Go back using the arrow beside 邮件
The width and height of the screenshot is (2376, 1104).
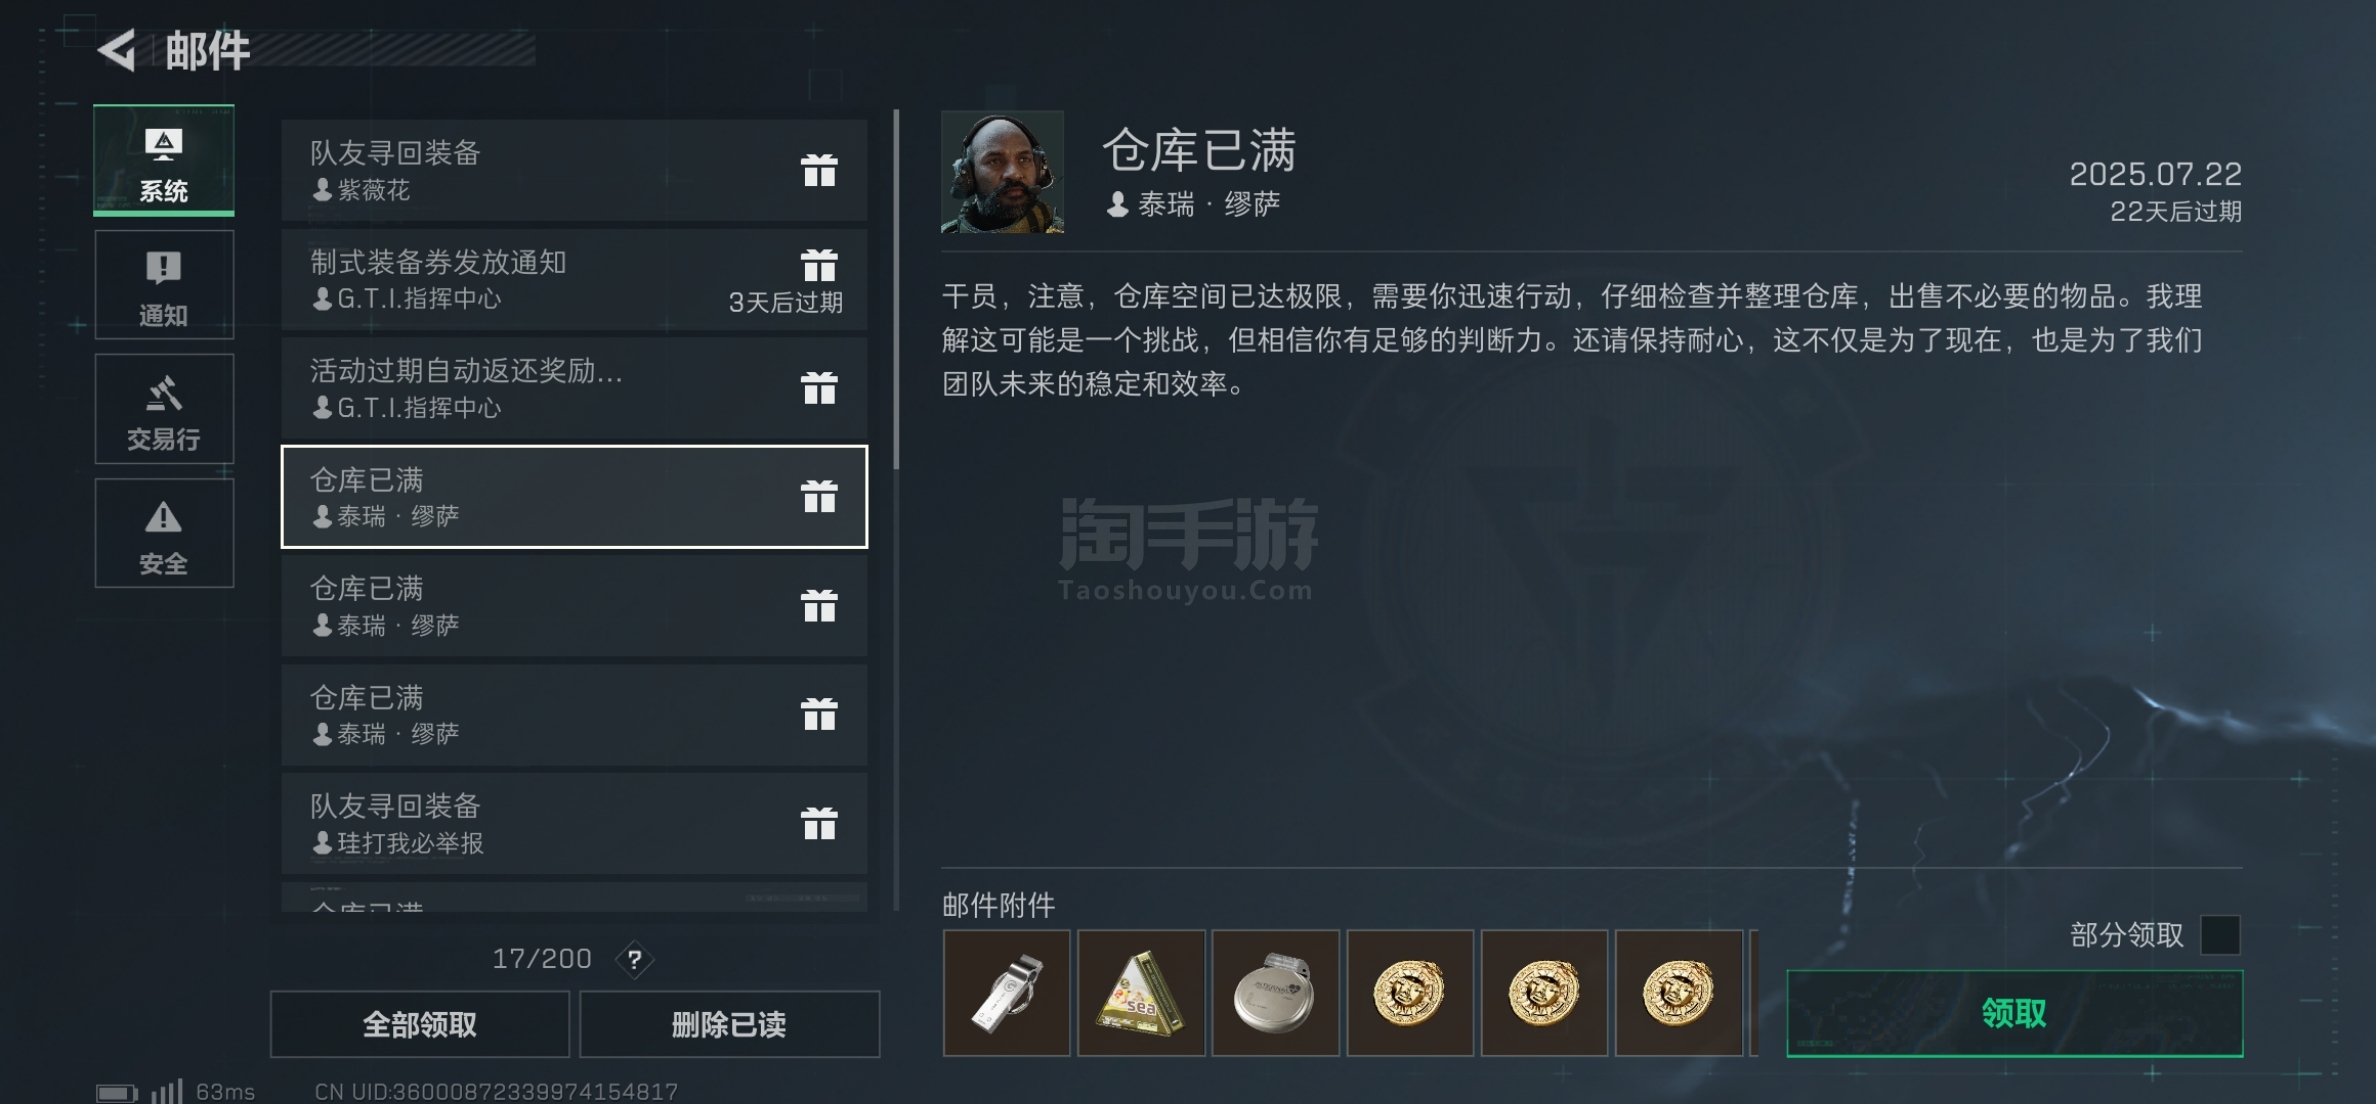[x=117, y=50]
